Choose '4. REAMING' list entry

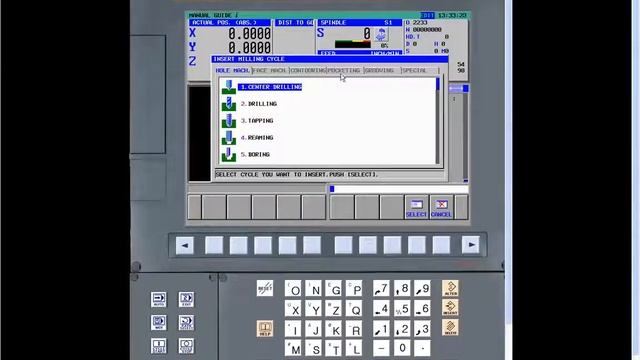coord(257,138)
